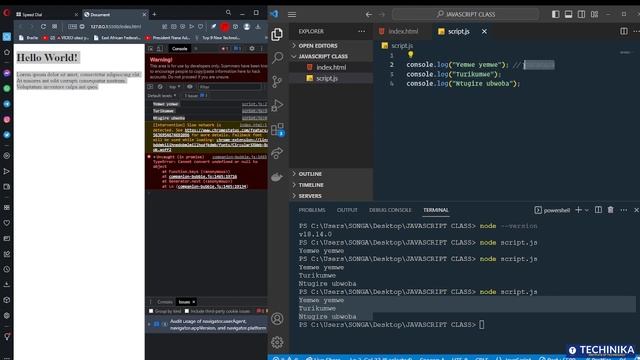Viewport: 640px width, 360px height.
Task: Toggle the secondary side bar layout icon
Action: tap(582, 14)
